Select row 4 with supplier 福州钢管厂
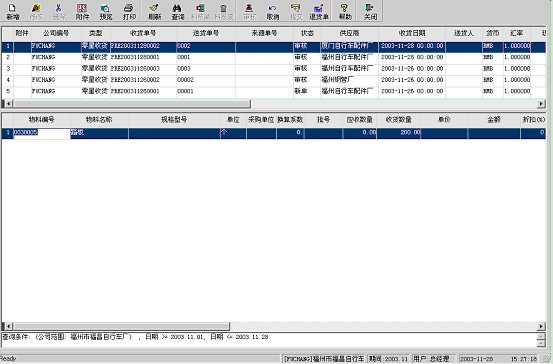The width and height of the screenshot is (553, 364). 274,80
